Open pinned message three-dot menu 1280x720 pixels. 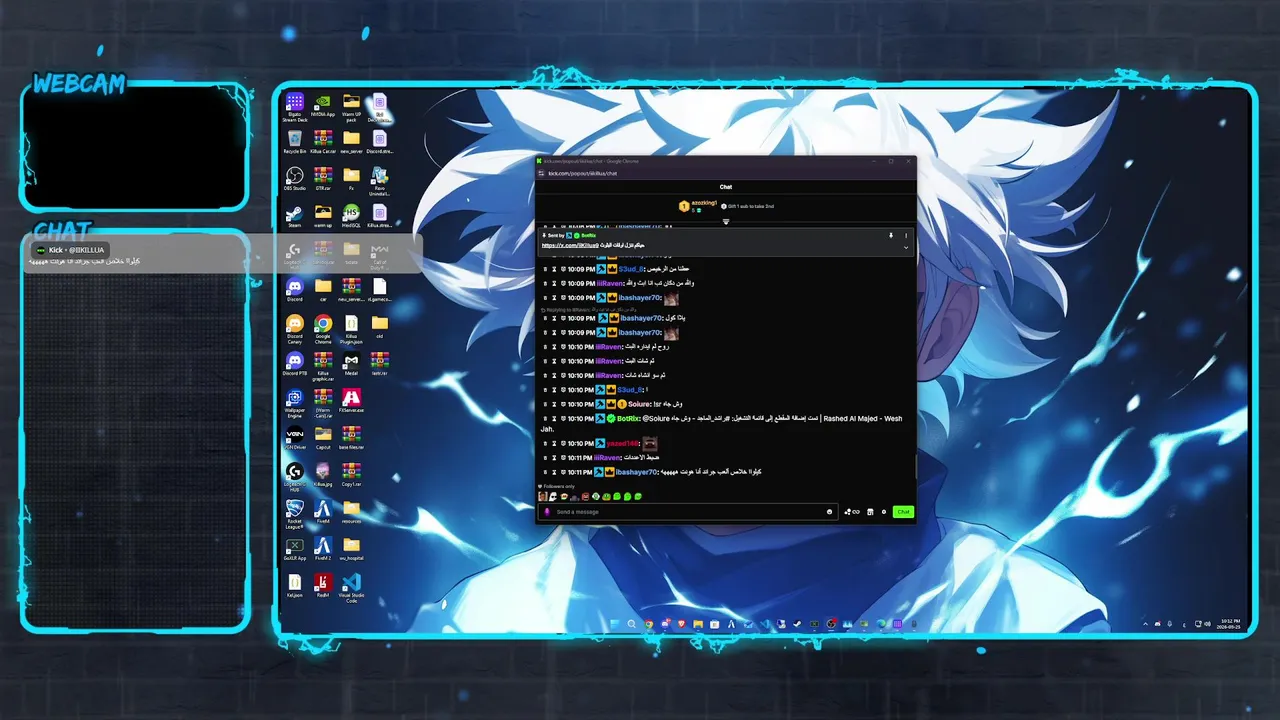906,236
